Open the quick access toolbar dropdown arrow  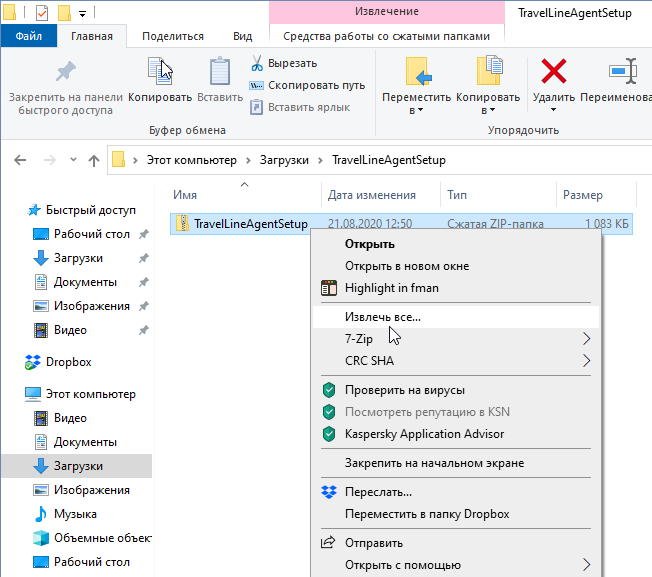[82, 15]
